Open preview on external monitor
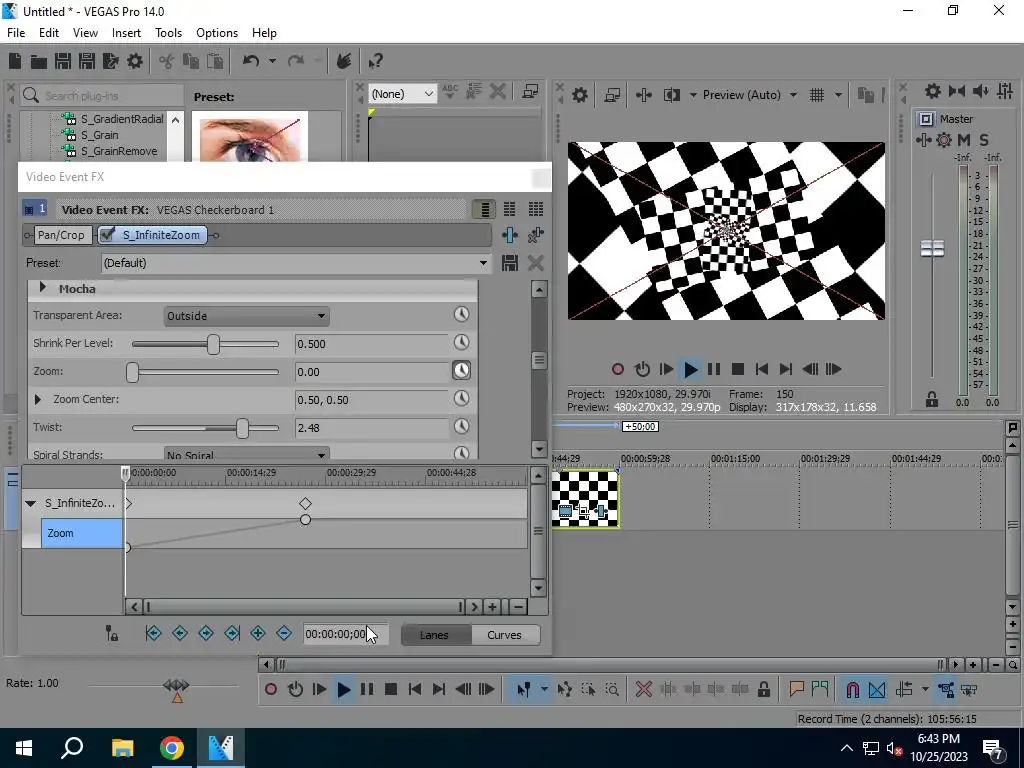Screen dimensions: 1024x768 click(x=612, y=95)
